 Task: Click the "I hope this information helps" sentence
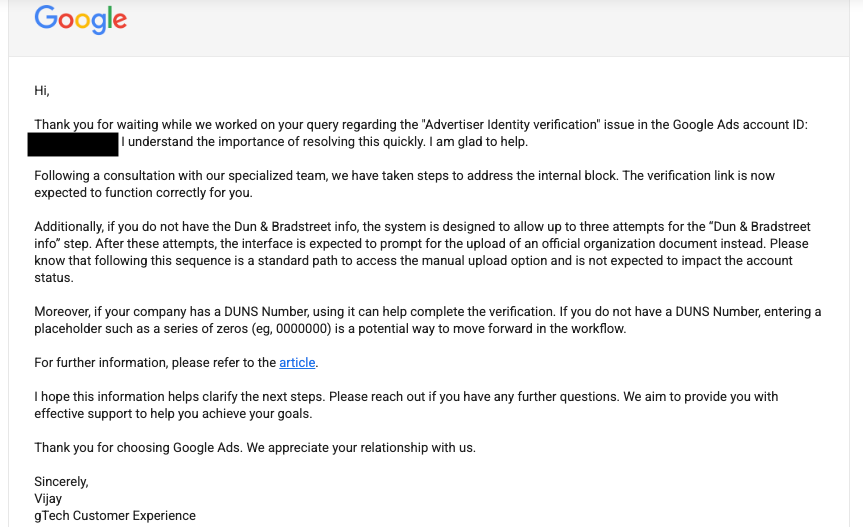(x=130, y=397)
